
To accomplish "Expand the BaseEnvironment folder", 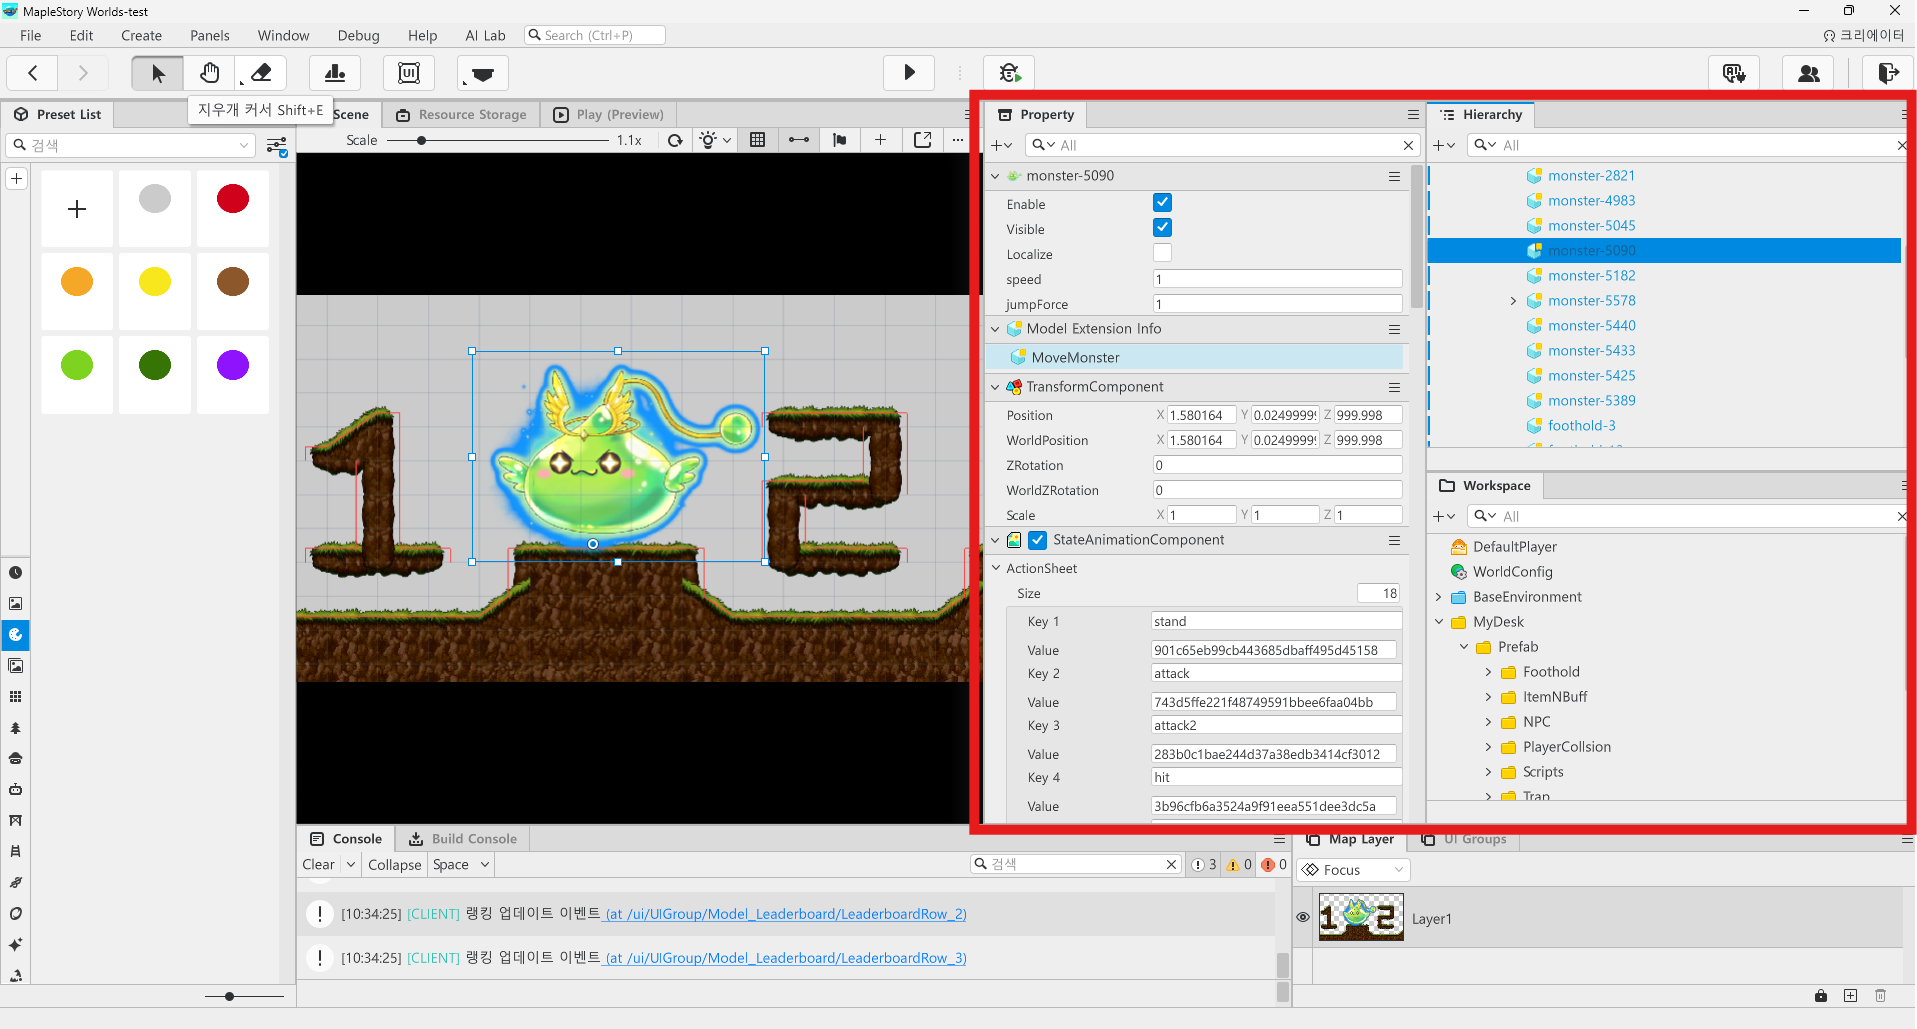I will click(1439, 597).
